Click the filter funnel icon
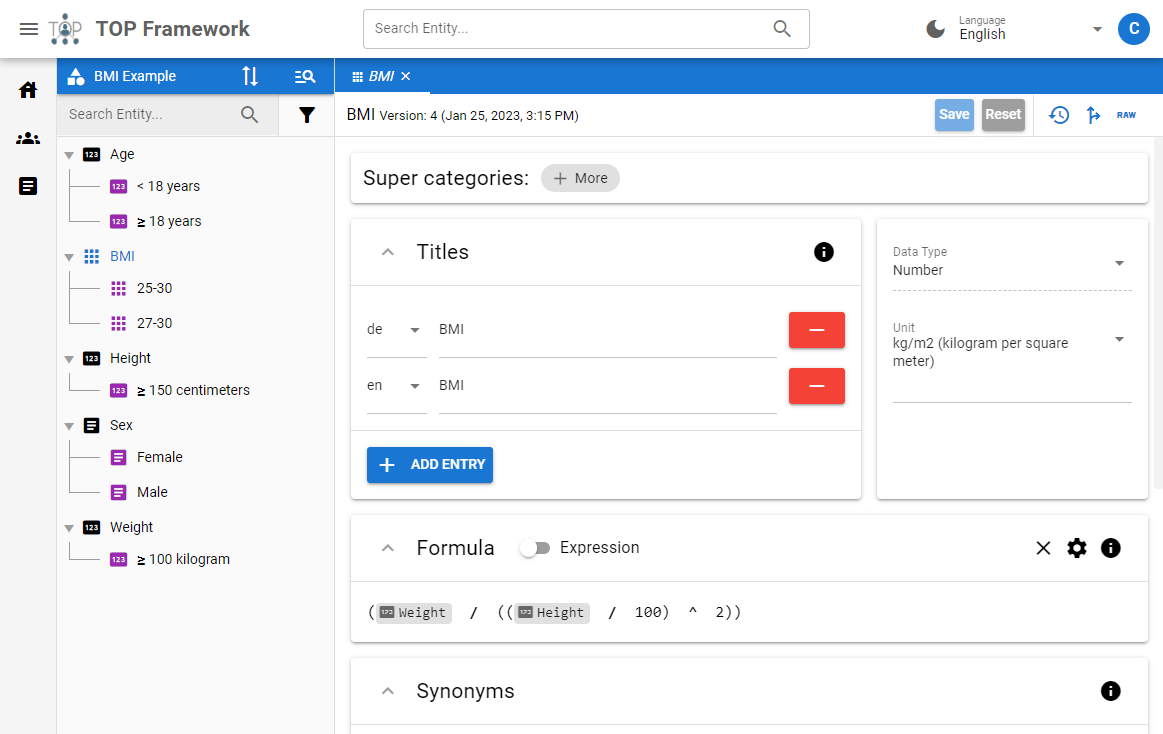1163x734 pixels. coord(307,115)
